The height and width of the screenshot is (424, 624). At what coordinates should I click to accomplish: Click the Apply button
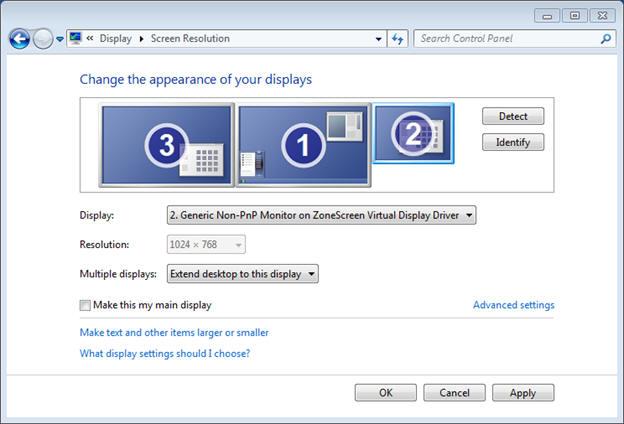point(523,393)
